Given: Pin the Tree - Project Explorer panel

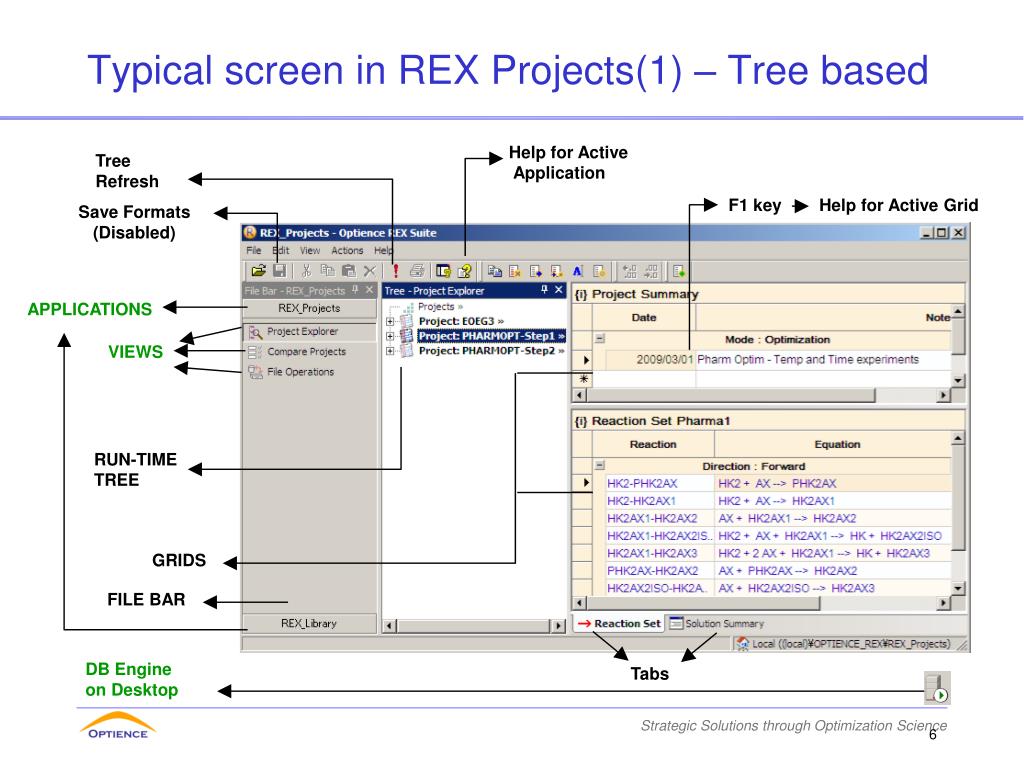Looking at the screenshot, I should 545,289.
